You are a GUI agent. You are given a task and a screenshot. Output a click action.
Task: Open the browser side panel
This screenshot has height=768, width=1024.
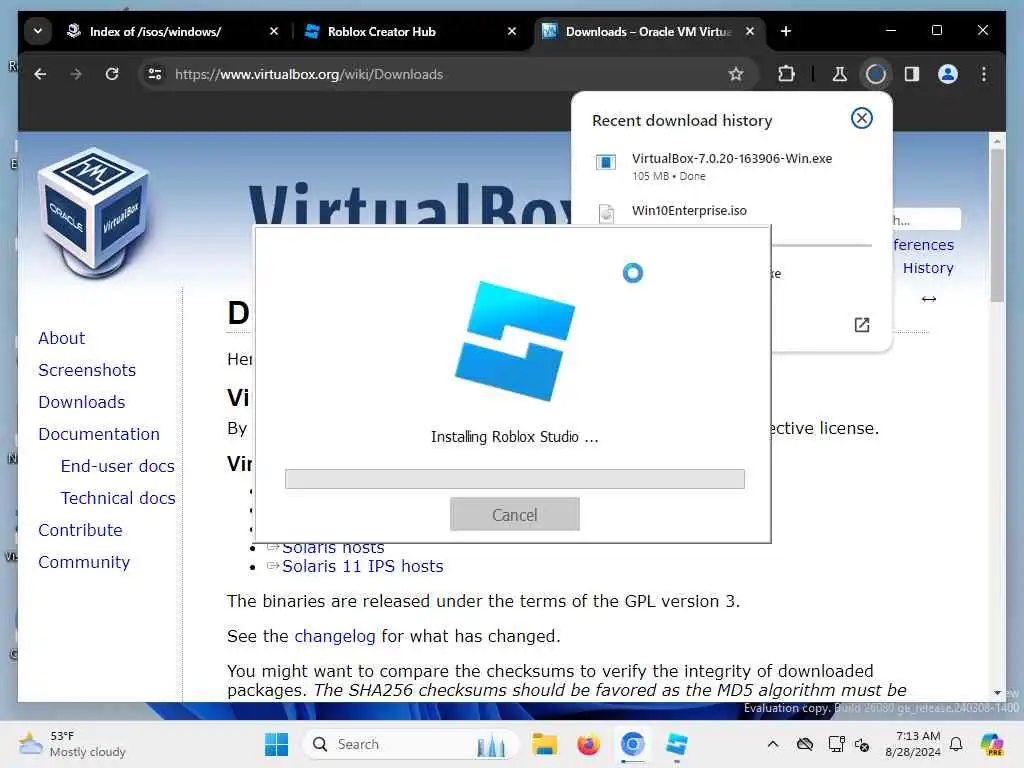912,74
